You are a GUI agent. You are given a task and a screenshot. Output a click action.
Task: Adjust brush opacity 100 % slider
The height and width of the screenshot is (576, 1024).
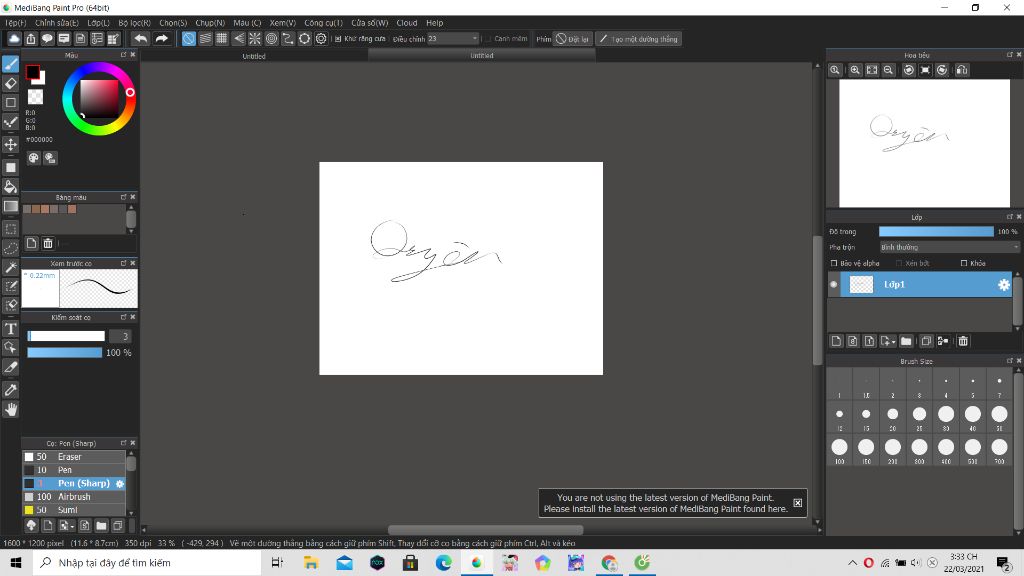click(x=64, y=353)
